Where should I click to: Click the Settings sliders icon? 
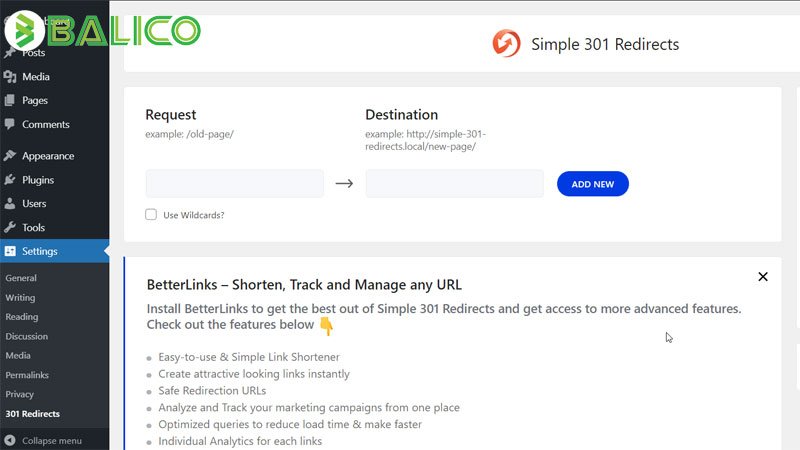(10, 251)
